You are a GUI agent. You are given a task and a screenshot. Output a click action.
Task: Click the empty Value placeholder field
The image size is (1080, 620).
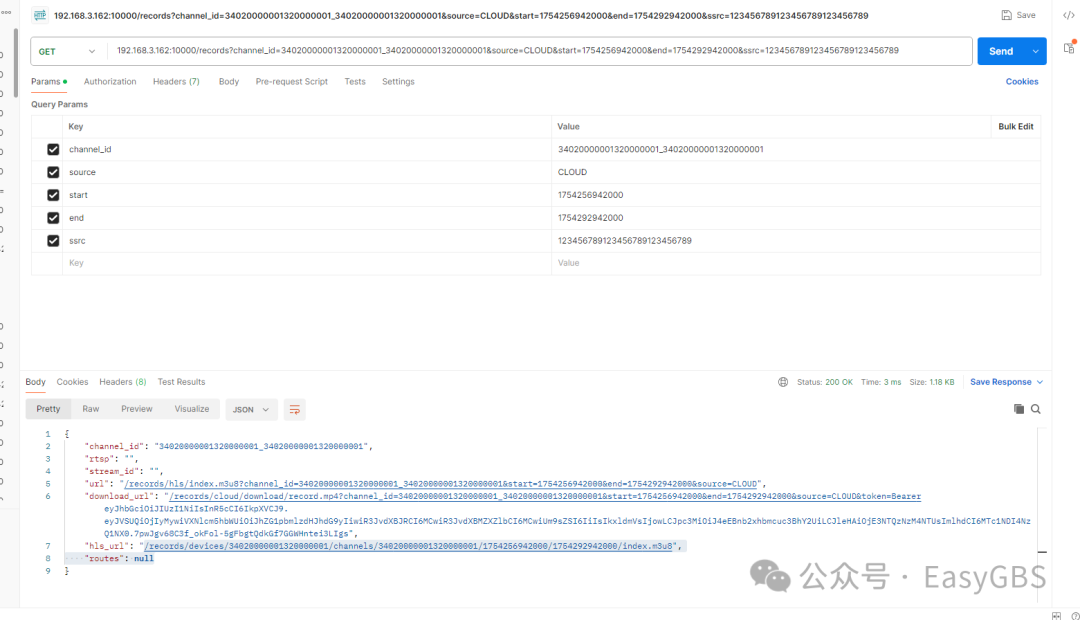[796, 263]
